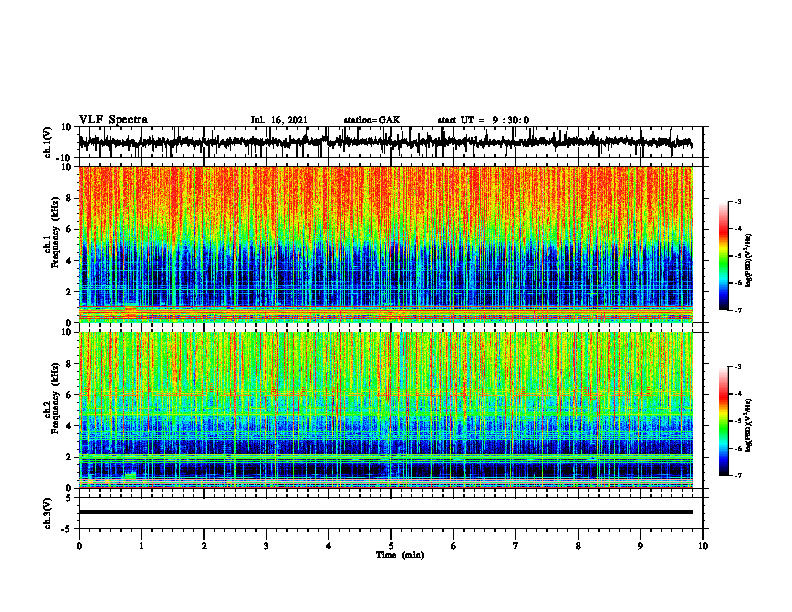The height and width of the screenshot is (612, 792).
Task: Click the "-7" label below ch.2 colorbar
Action: pos(737,475)
